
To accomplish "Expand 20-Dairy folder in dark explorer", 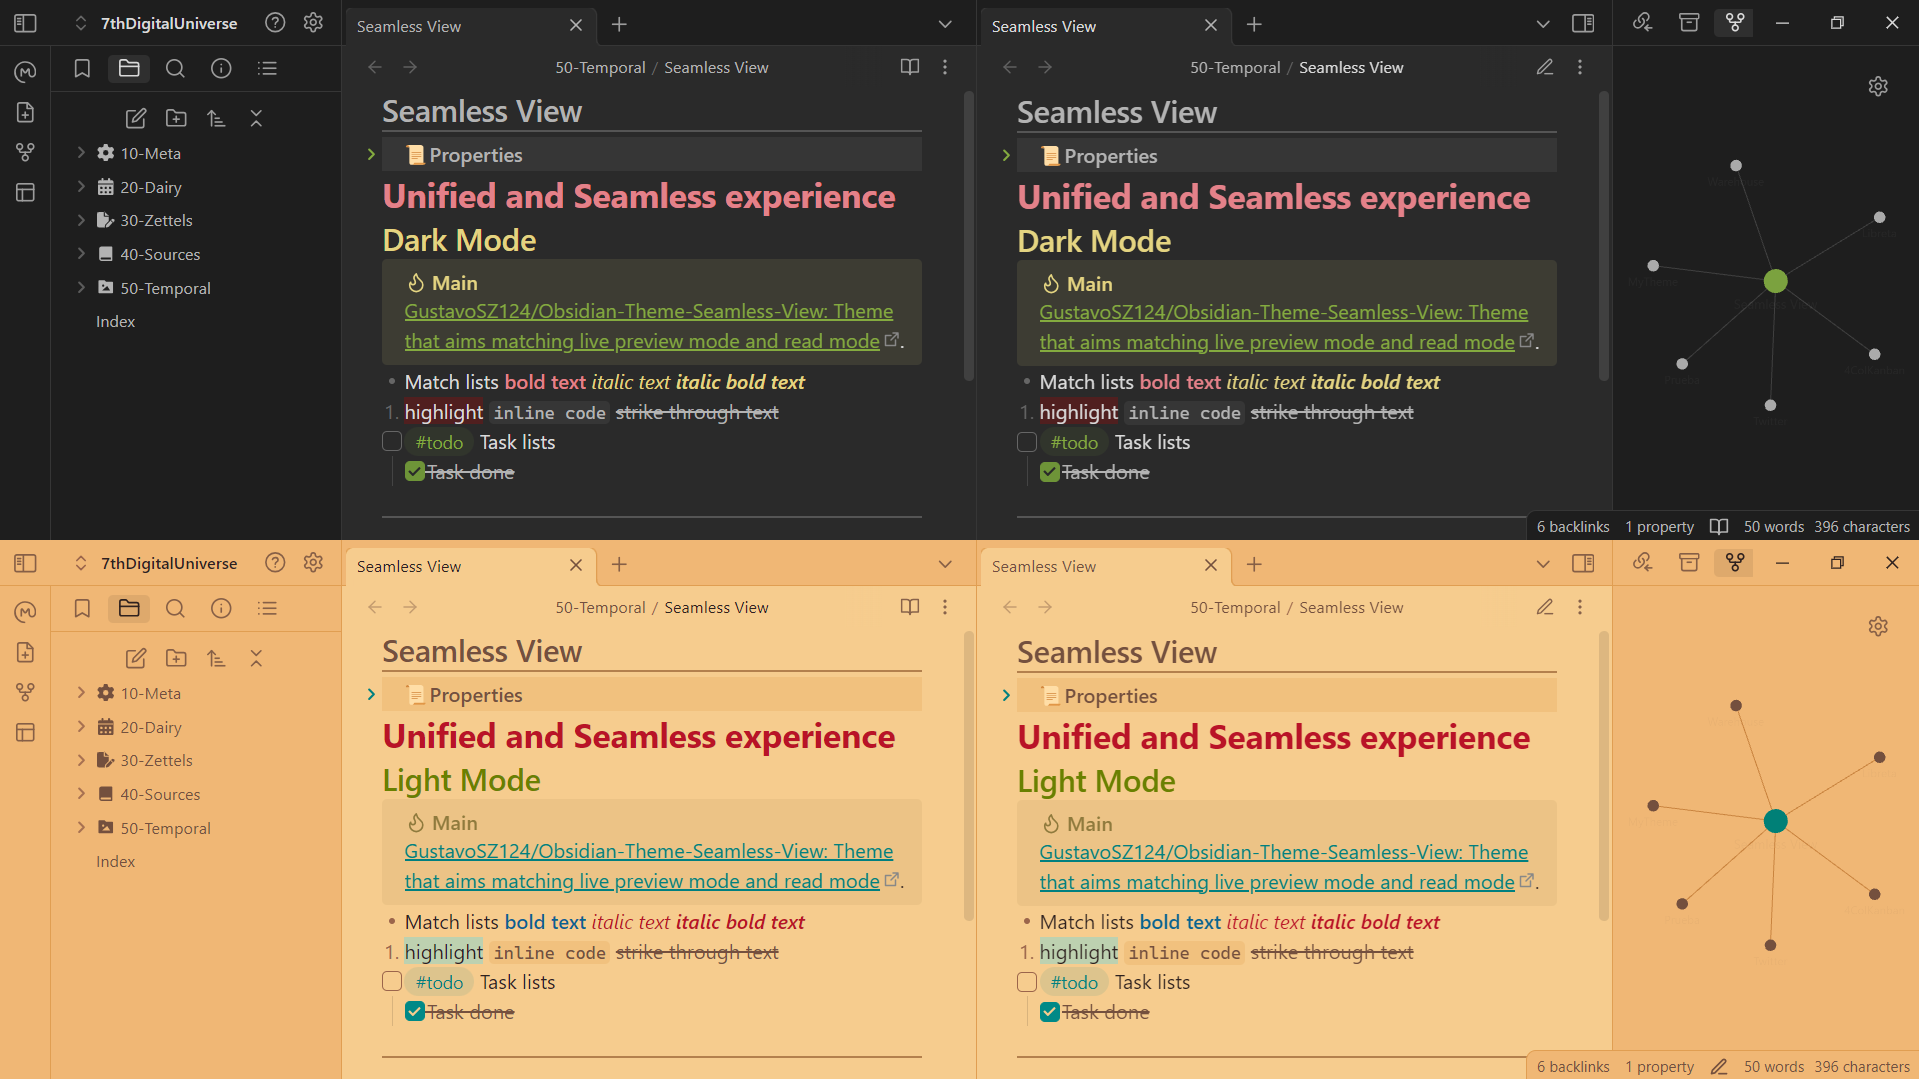I will click(81, 187).
